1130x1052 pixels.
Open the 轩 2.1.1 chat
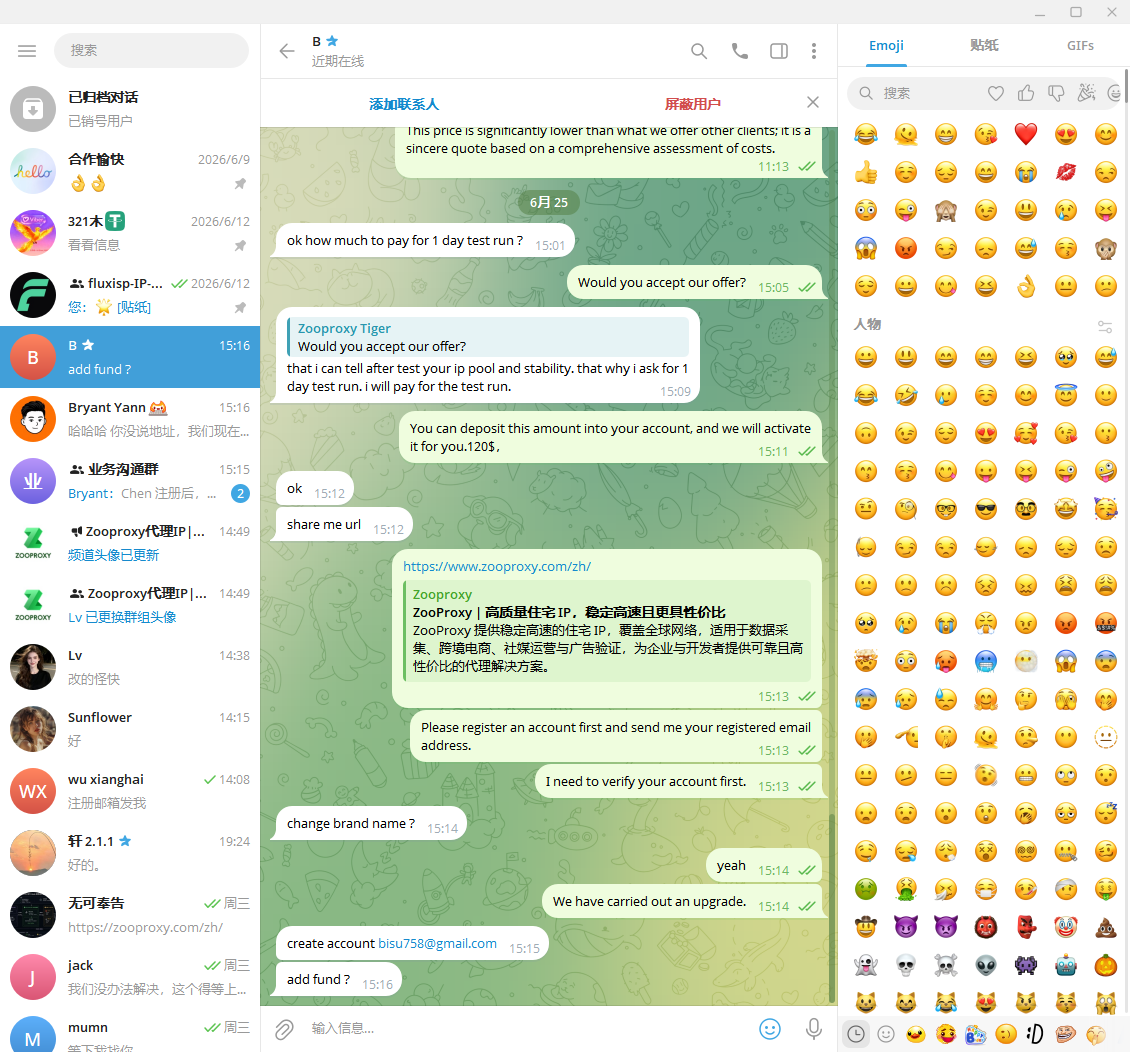tap(130, 852)
